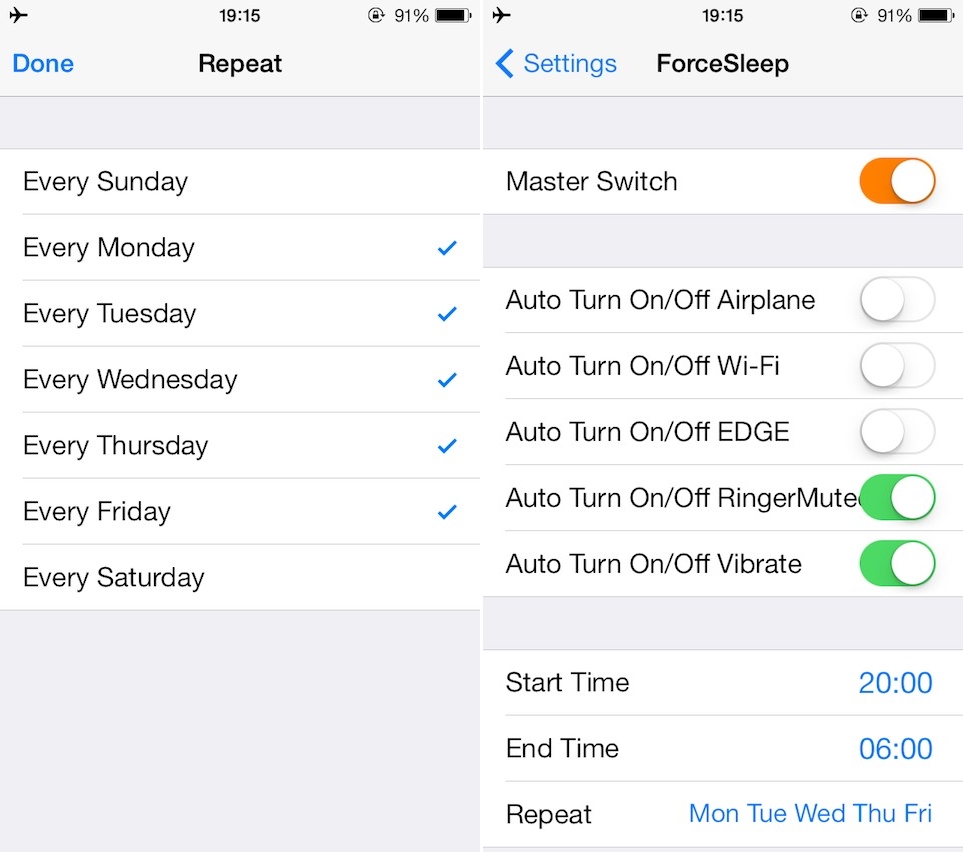This screenshot has height=852, width=963.
Task: Open Repeat days Mon Tue Wed Thu Fri
Action: coord(723,815)
